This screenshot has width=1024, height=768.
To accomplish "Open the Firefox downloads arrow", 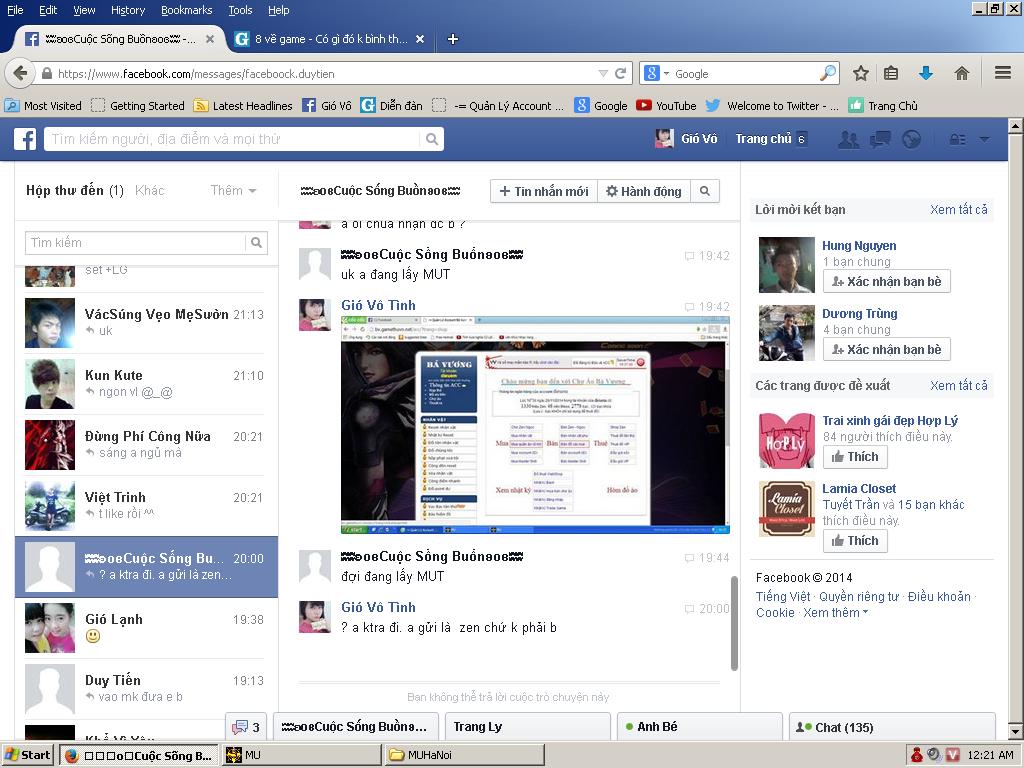I will (x=925, y=73).
